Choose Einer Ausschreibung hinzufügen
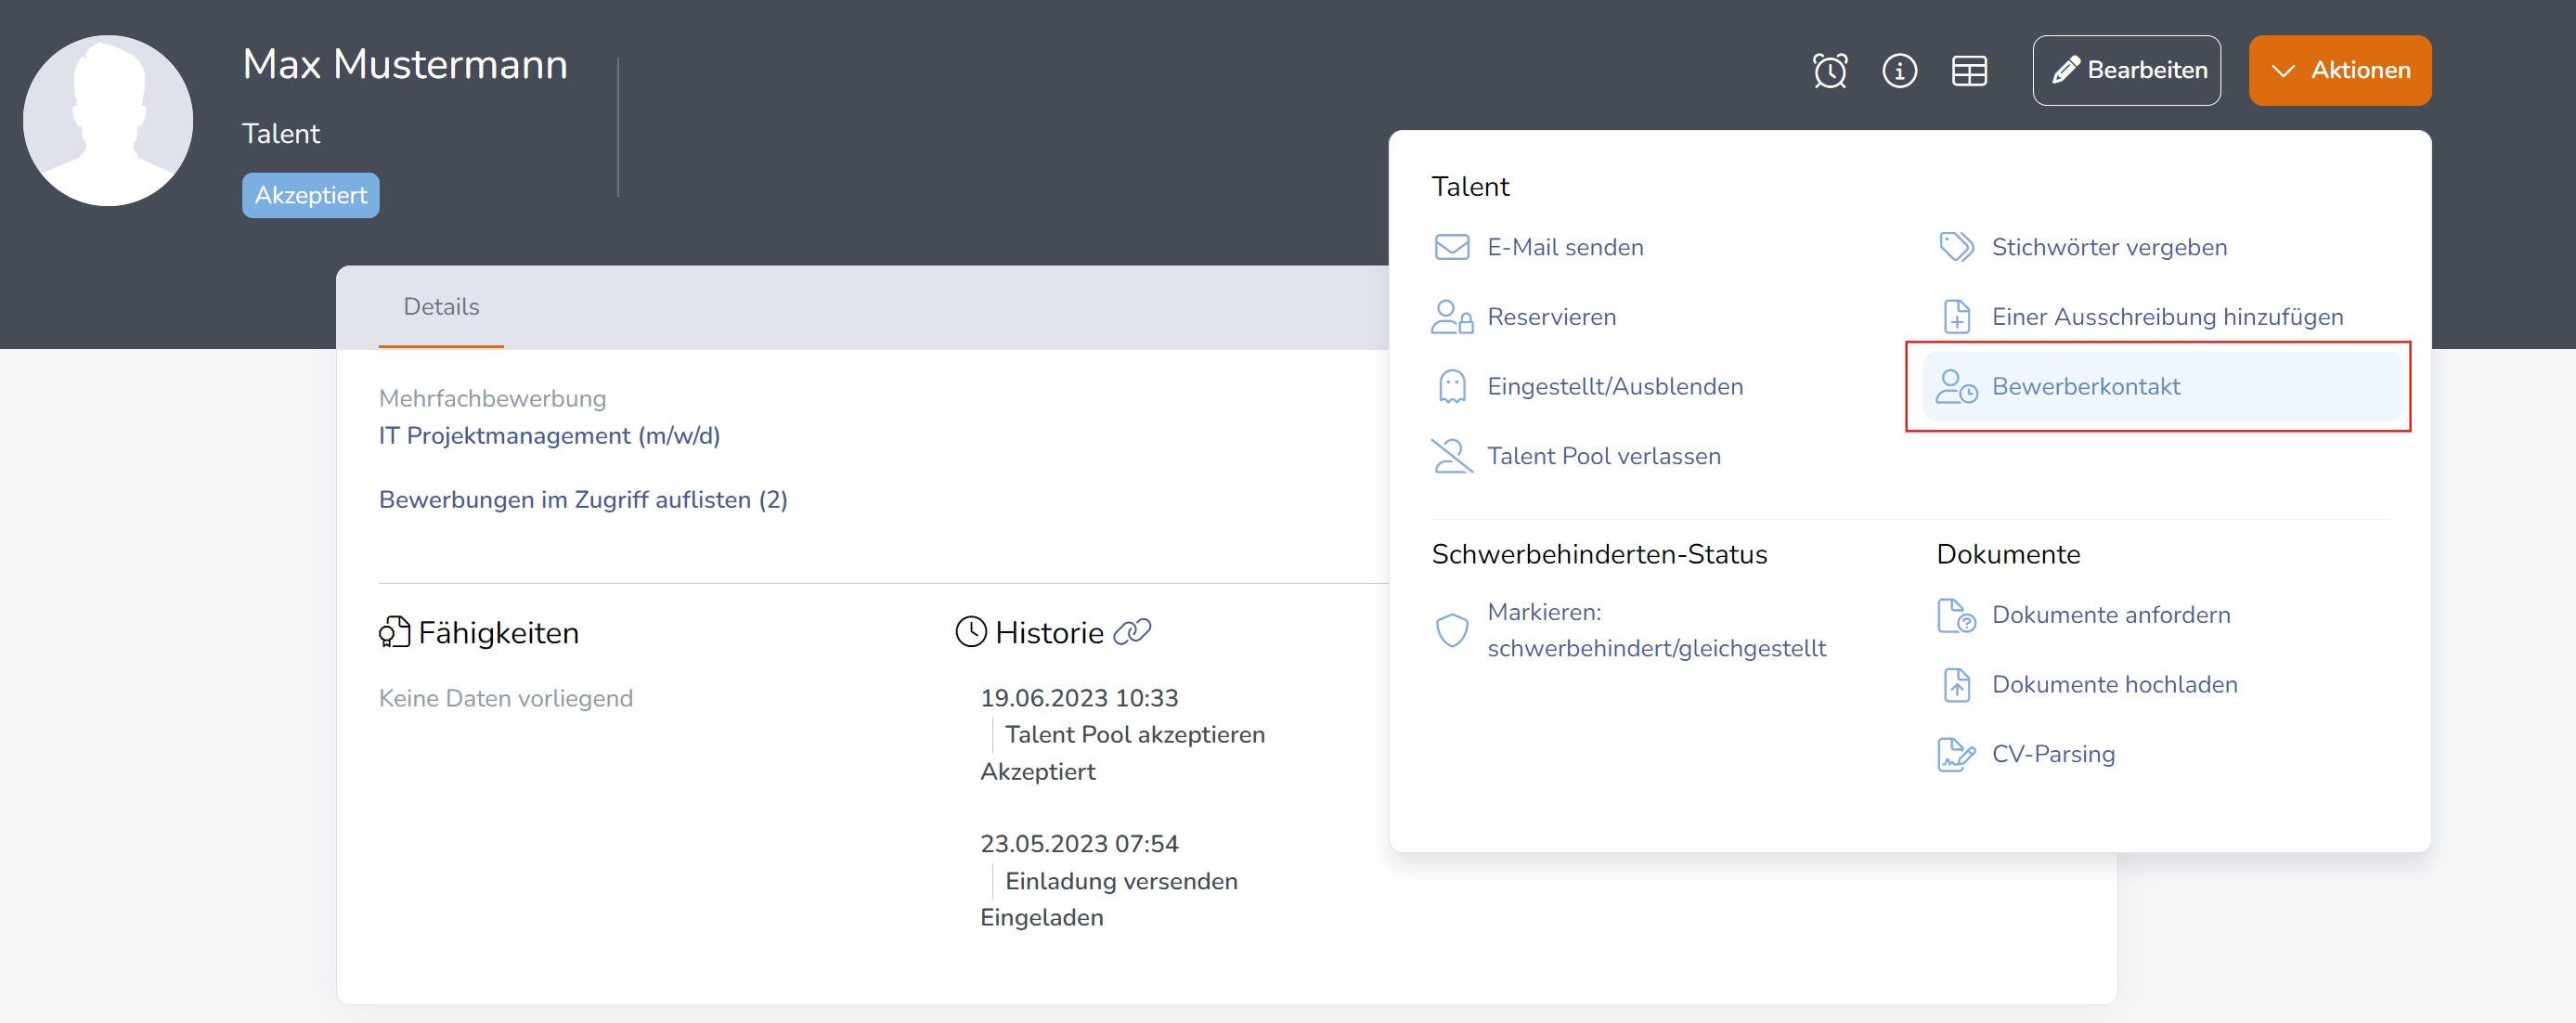 (2167, 317)
